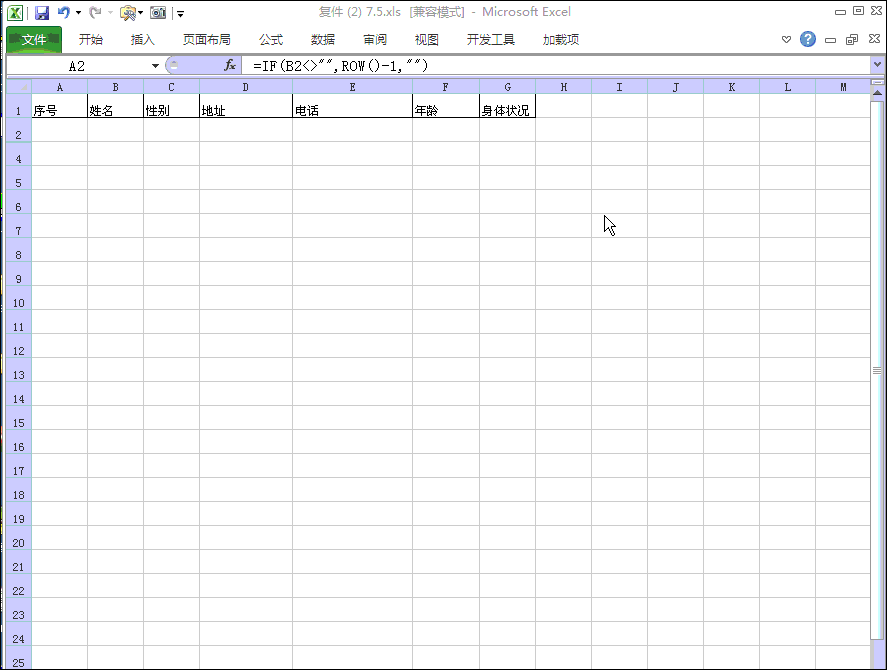Open the 文件 (File) tab
The width and height of the screenshot is (887, 670).
pos(34,40)
